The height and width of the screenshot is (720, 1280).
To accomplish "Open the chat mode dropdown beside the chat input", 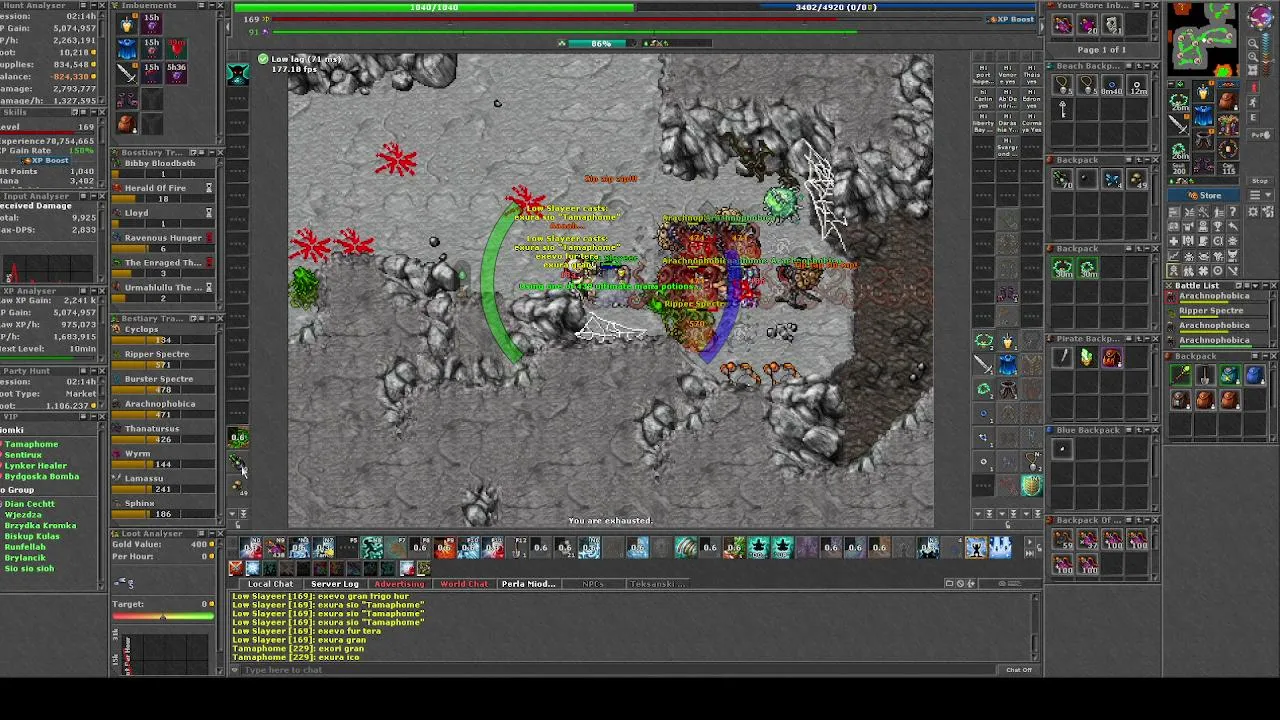I will [235, 670].
